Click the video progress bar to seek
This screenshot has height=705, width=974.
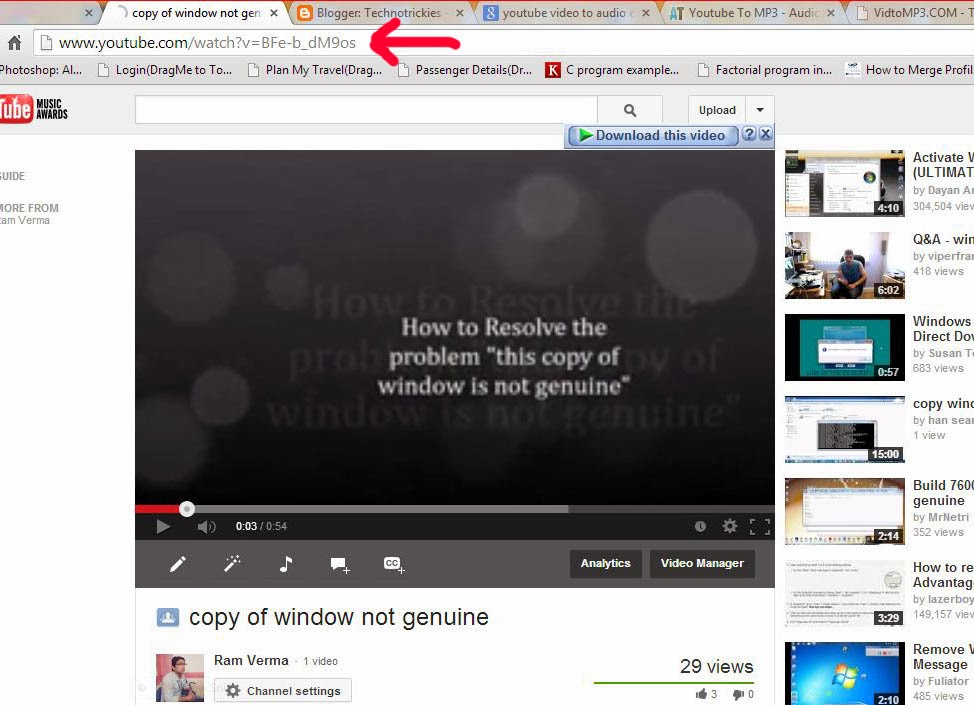click(400, 508)
